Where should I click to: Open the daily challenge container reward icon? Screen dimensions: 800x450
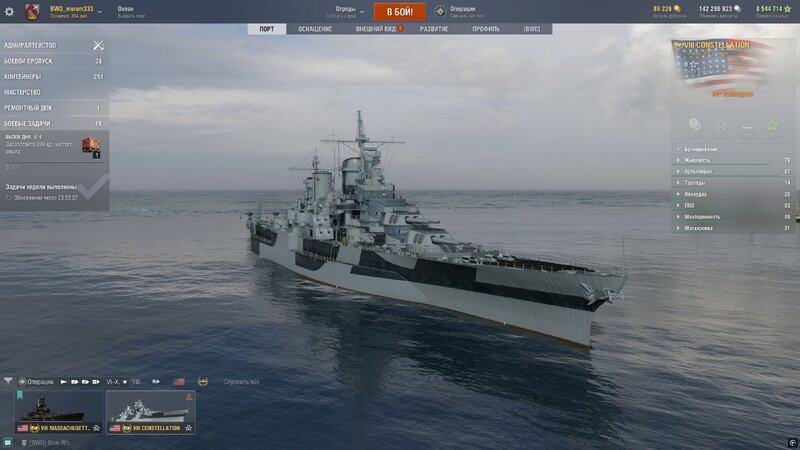pos(91,146)
